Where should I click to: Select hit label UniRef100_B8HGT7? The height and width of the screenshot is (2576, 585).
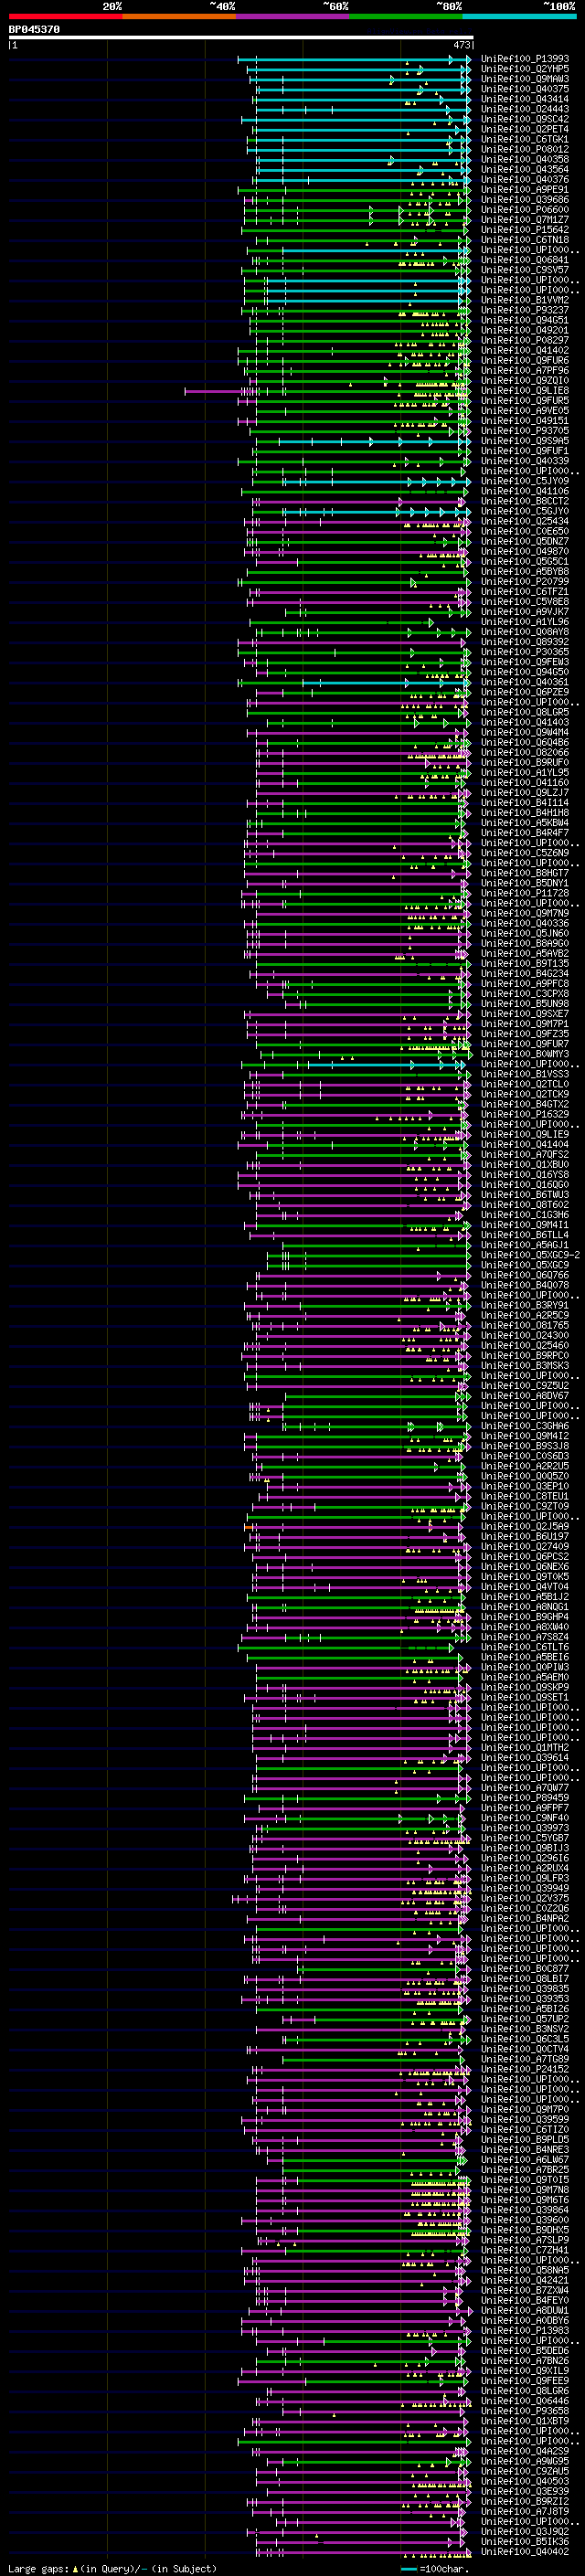point(525,873)
